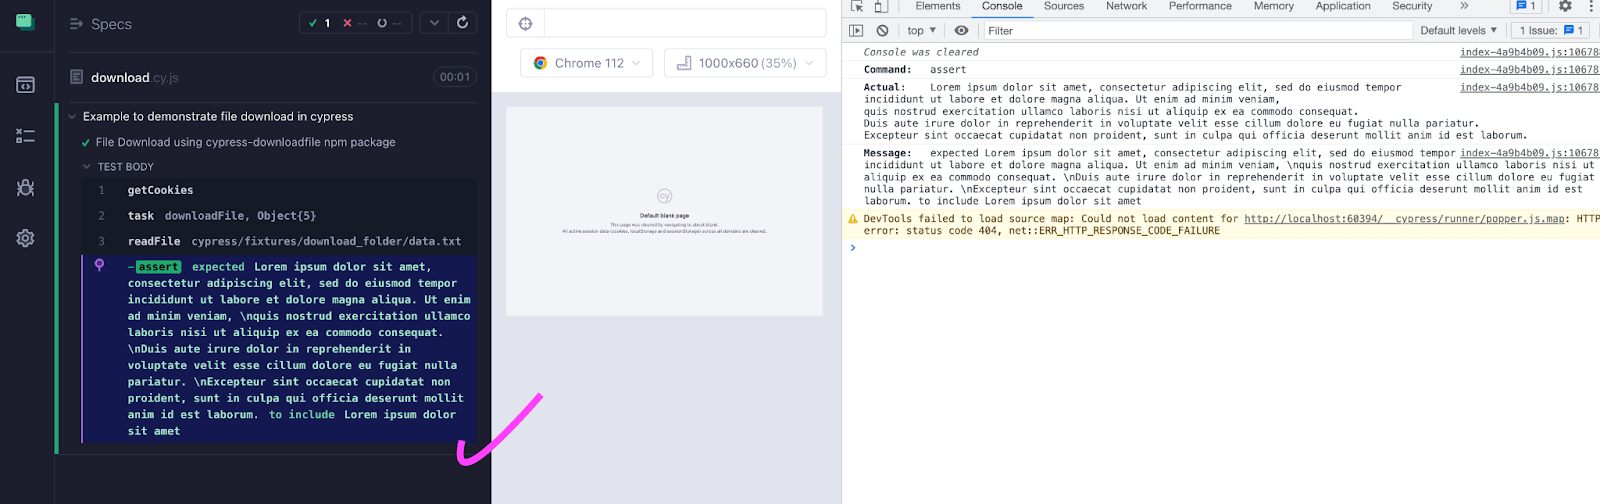This screenshot has width=1600, height=504.
Task: Create live expression with eye icon
Action: tap(961, 31)
